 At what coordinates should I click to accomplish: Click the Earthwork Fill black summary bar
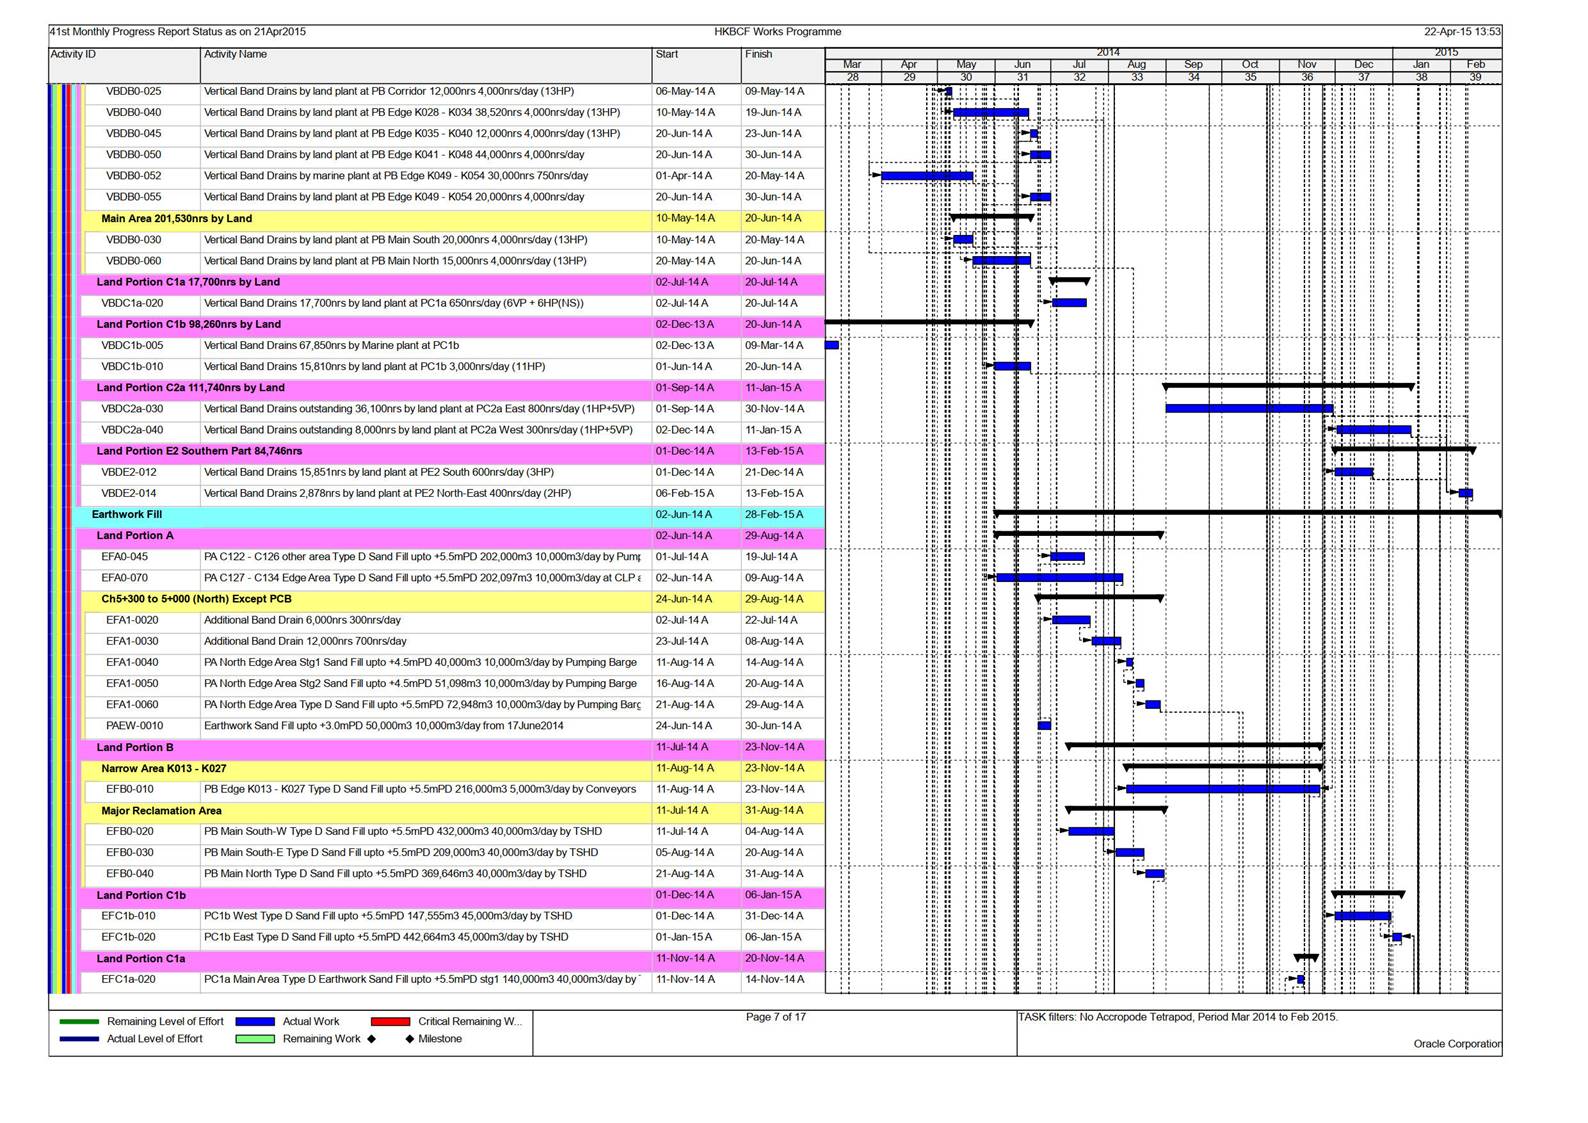[x=1248, y=513]
